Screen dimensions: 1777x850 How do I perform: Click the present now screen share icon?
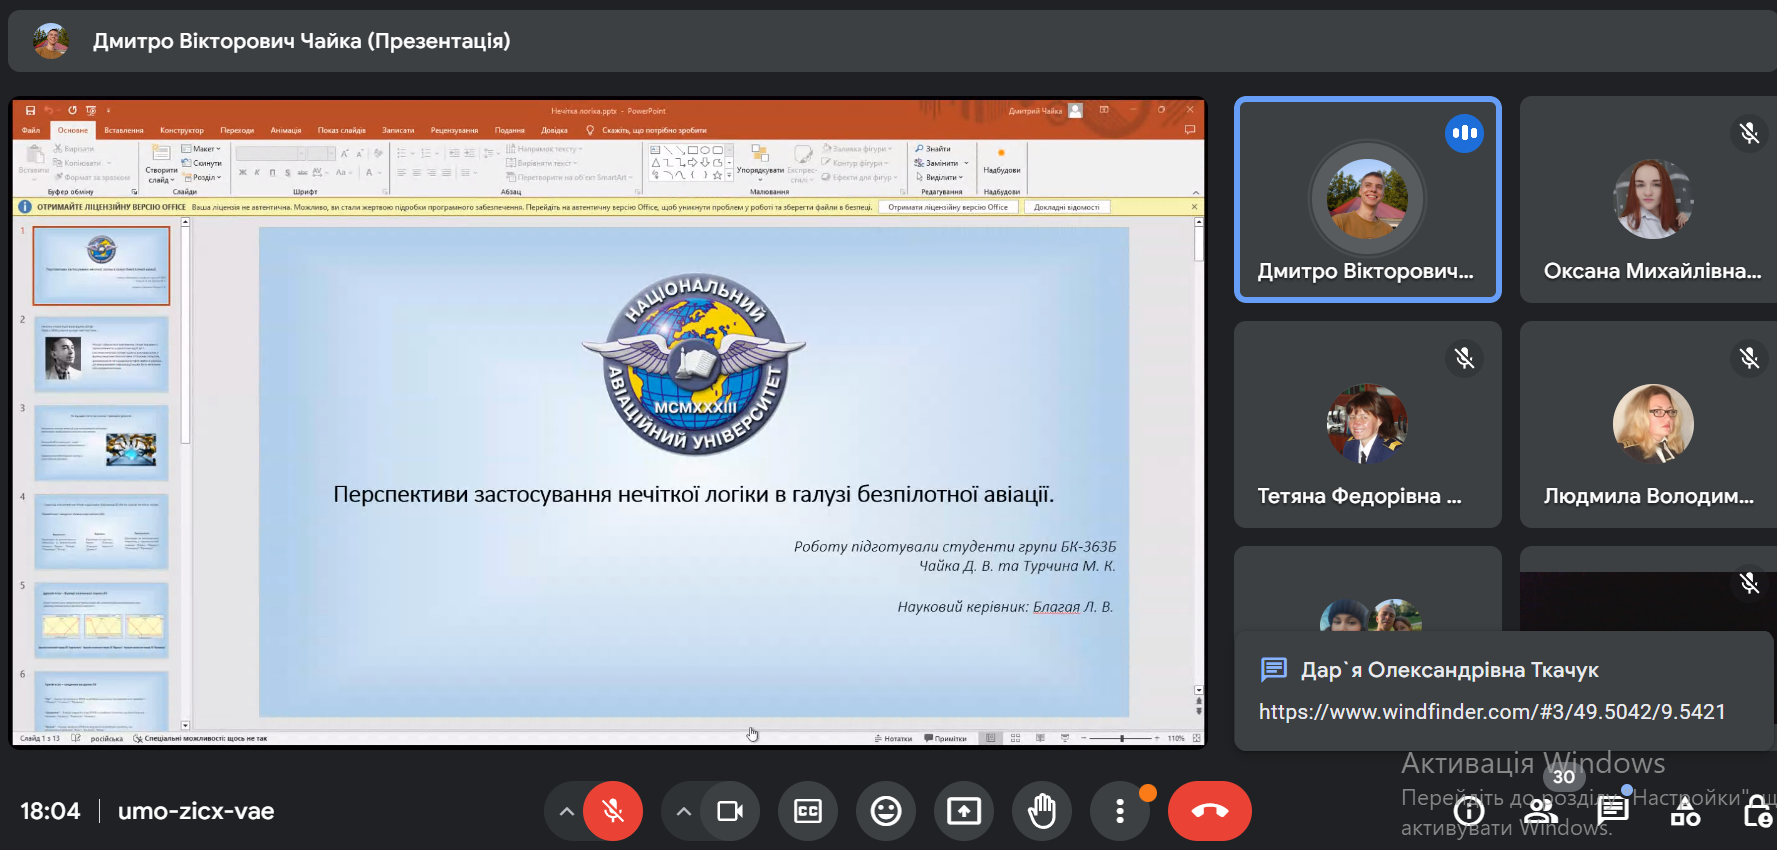click(x=964, y=811)
